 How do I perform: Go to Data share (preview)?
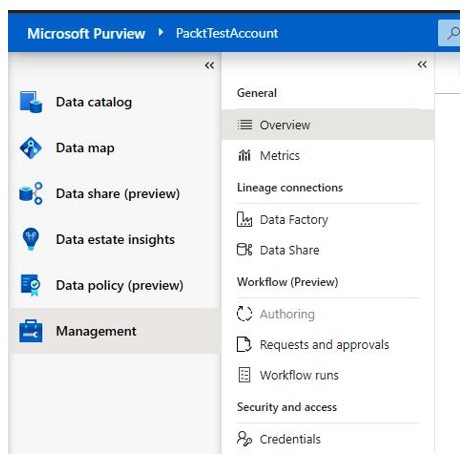pyautogui.click(x=114, y=193)
